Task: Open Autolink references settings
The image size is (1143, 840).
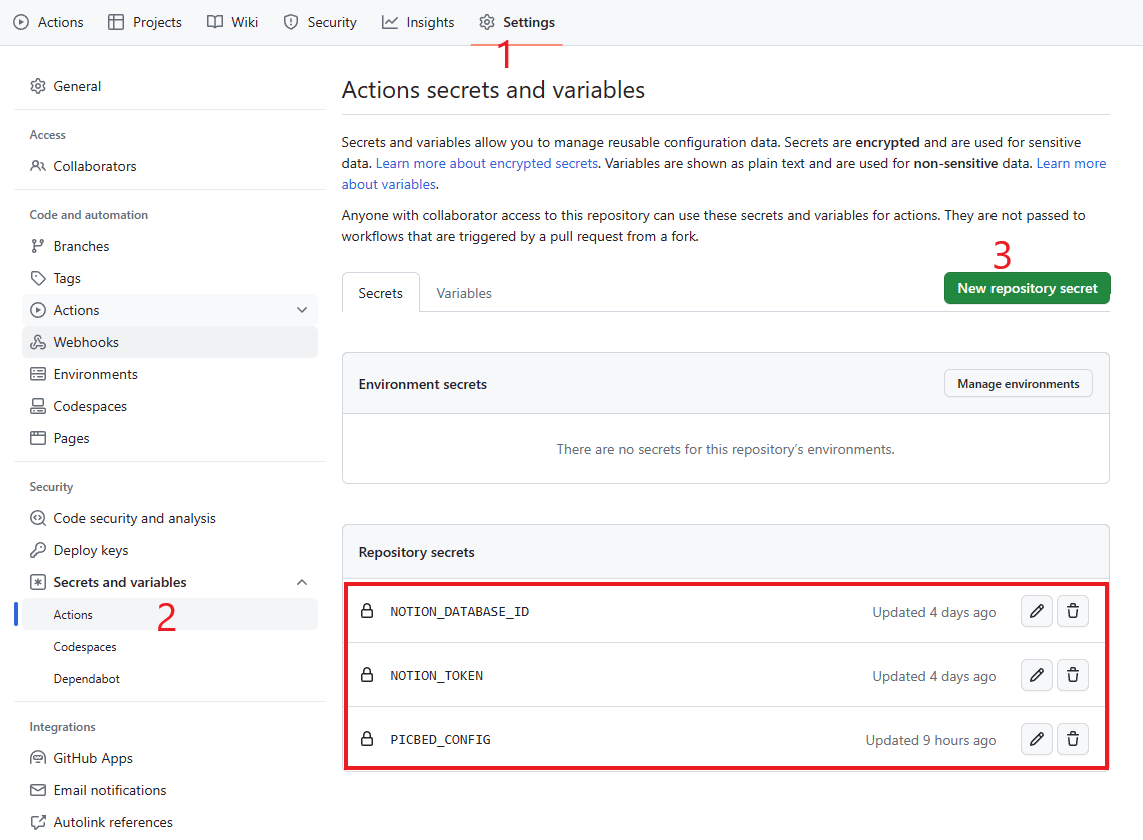Action: pos(170,822)
